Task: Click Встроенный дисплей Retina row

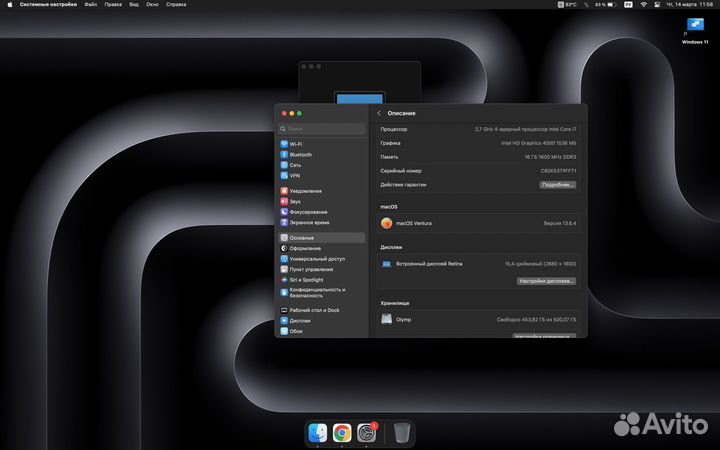Action: (x=478, y=264)
